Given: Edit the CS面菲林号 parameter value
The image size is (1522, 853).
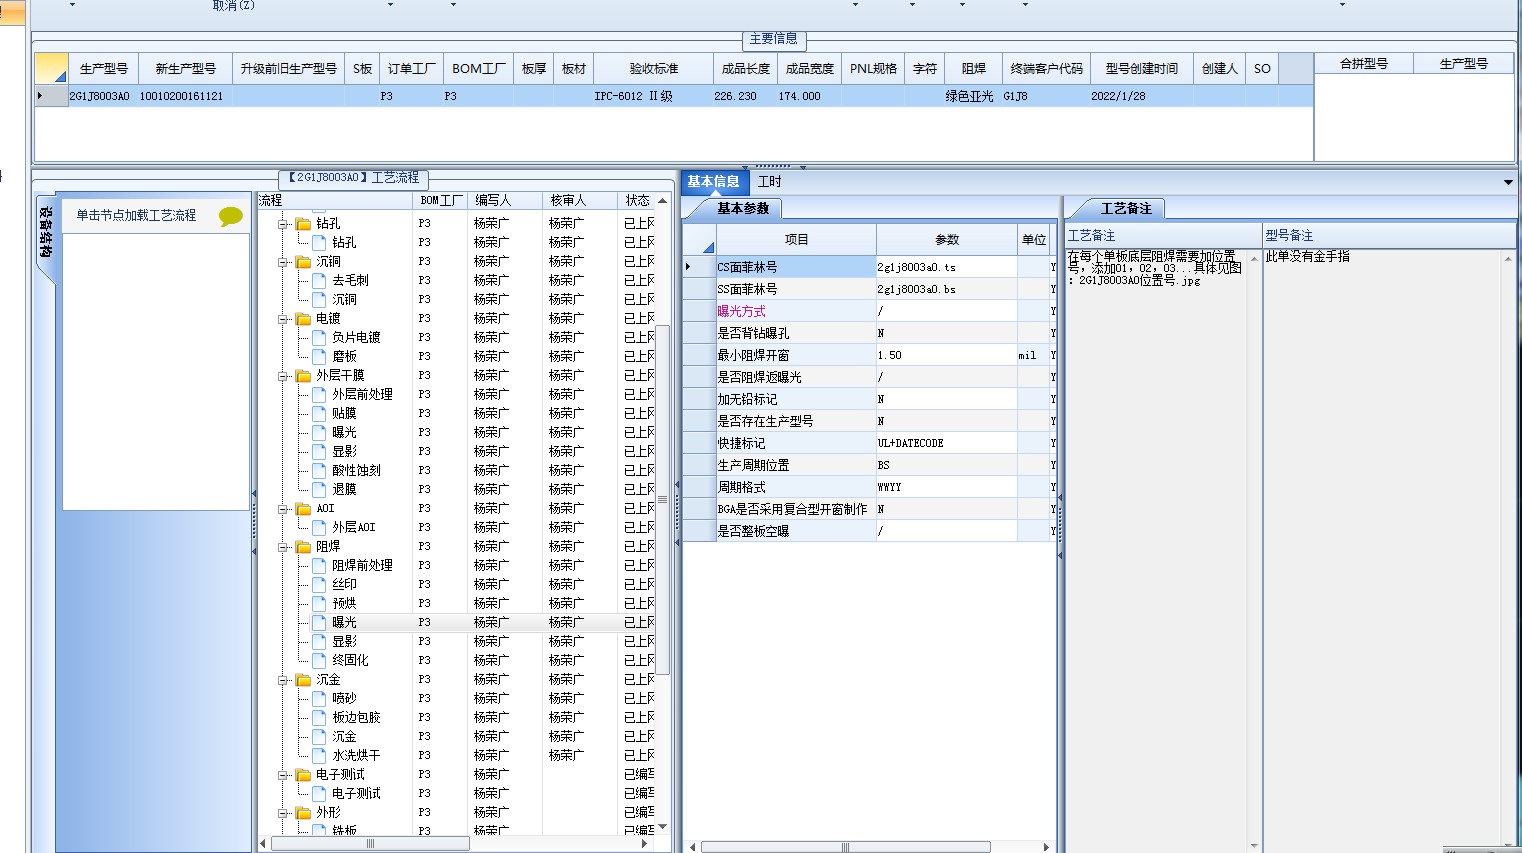Looking at the screenshot, I should [x=946, y=267].
